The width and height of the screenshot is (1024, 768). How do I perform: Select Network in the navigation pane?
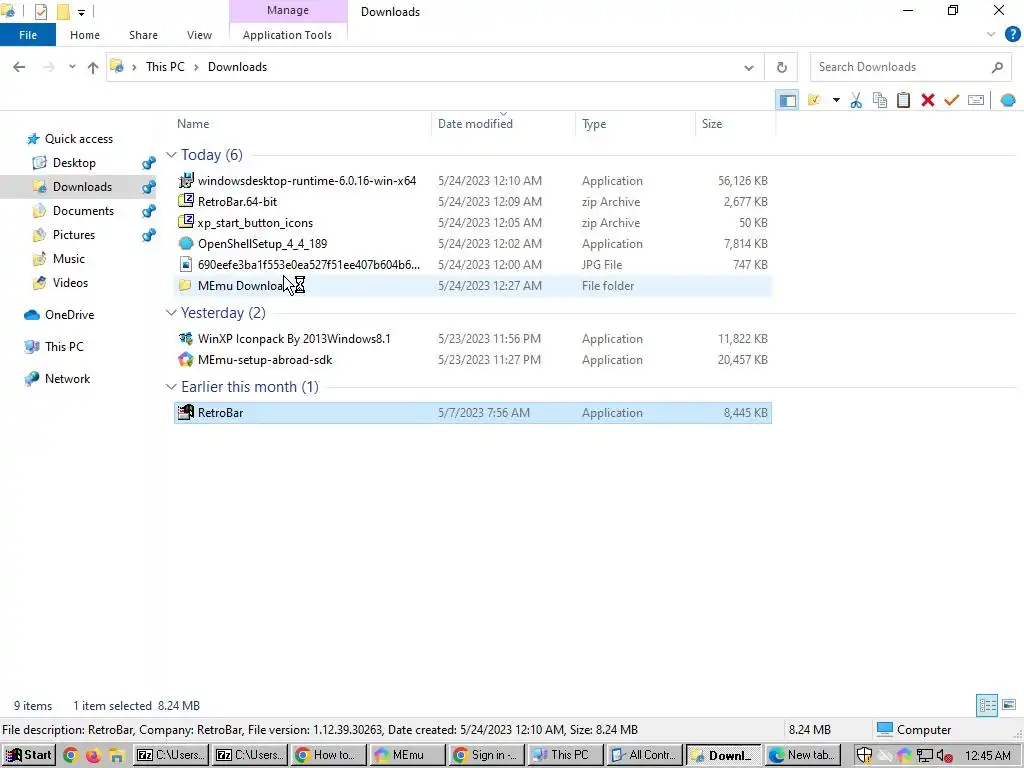(x=67, y=379)
